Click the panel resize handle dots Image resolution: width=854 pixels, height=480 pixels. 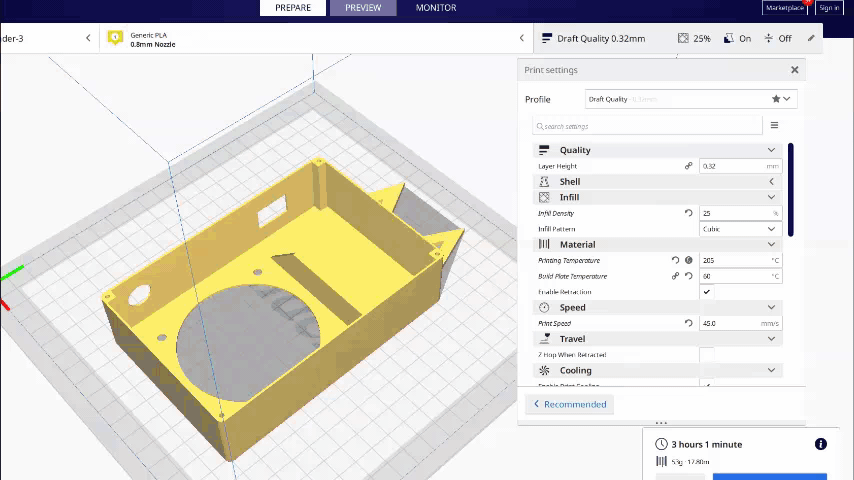point(661,423)
